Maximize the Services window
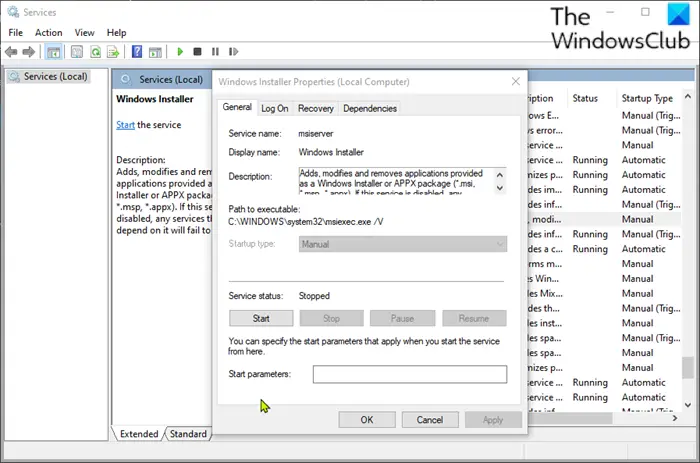Screen dimensions: 700x463 tap(645, 12)
